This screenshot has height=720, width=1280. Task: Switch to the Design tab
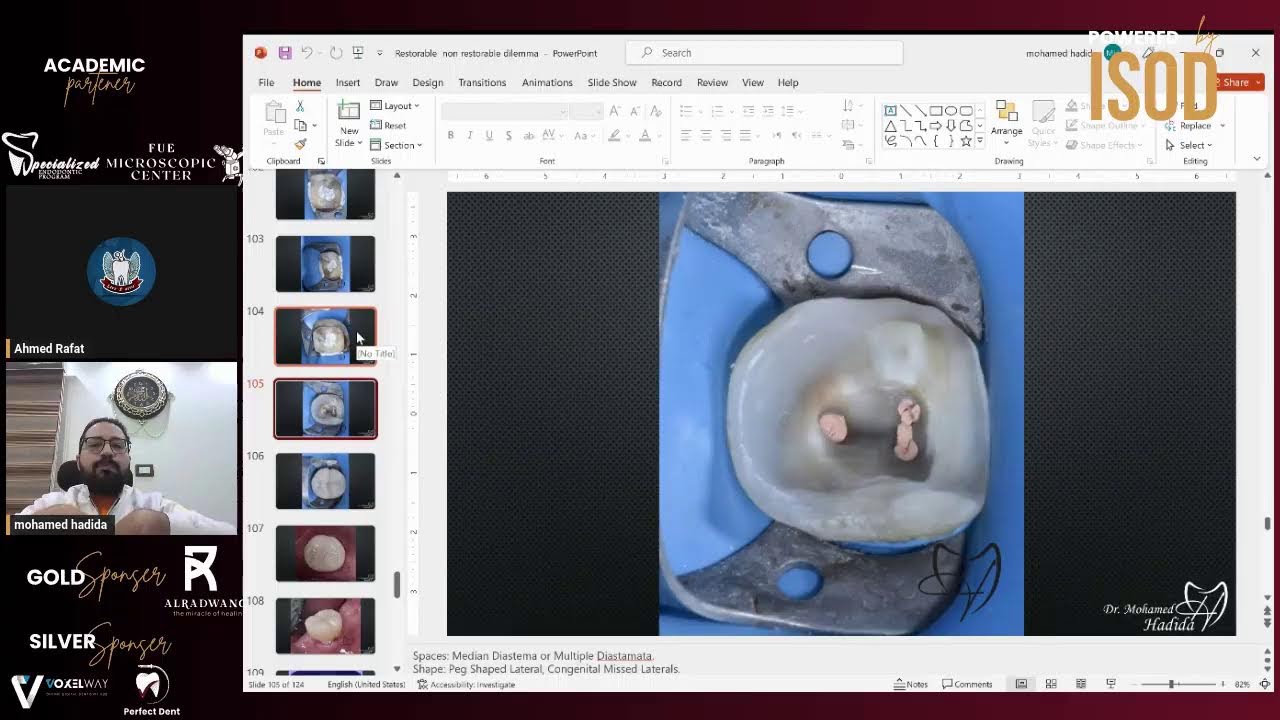(427, 83)
